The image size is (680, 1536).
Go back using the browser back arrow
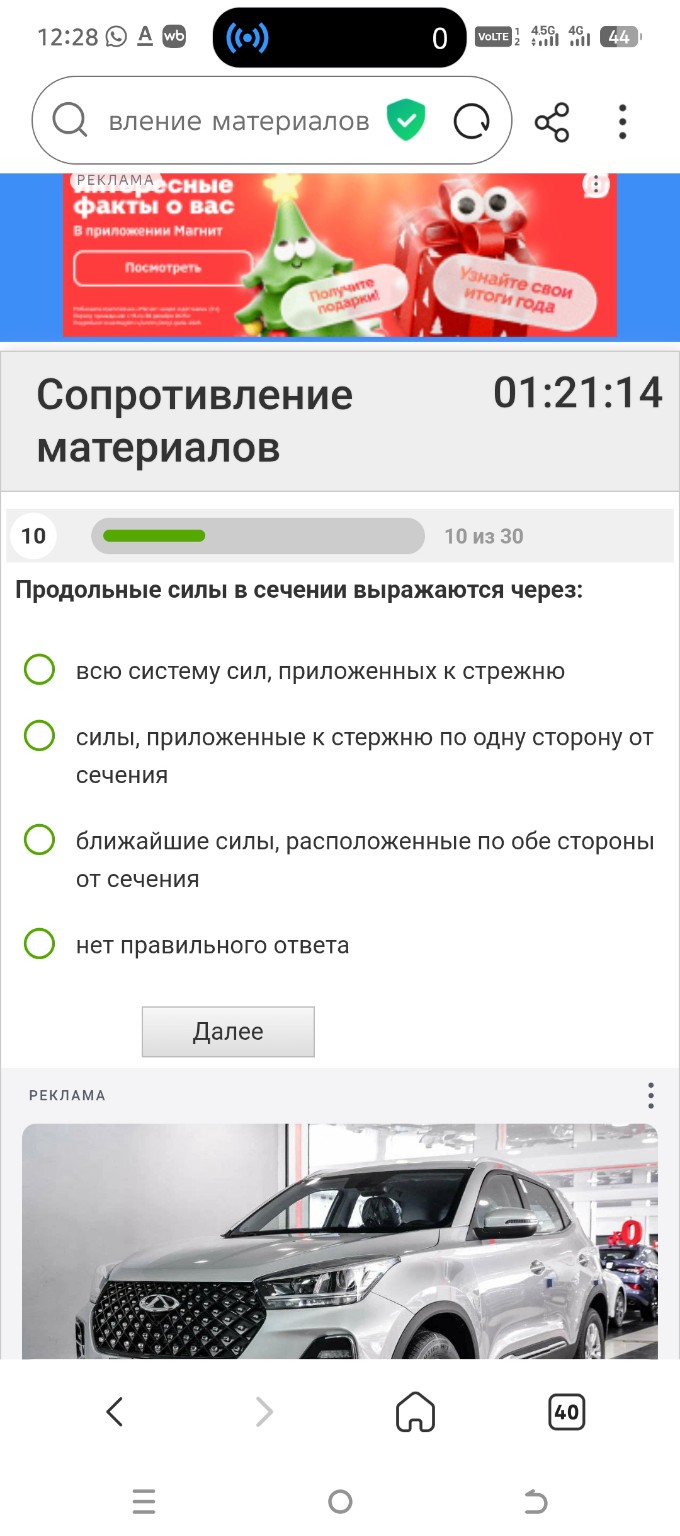click(114, 1412)
